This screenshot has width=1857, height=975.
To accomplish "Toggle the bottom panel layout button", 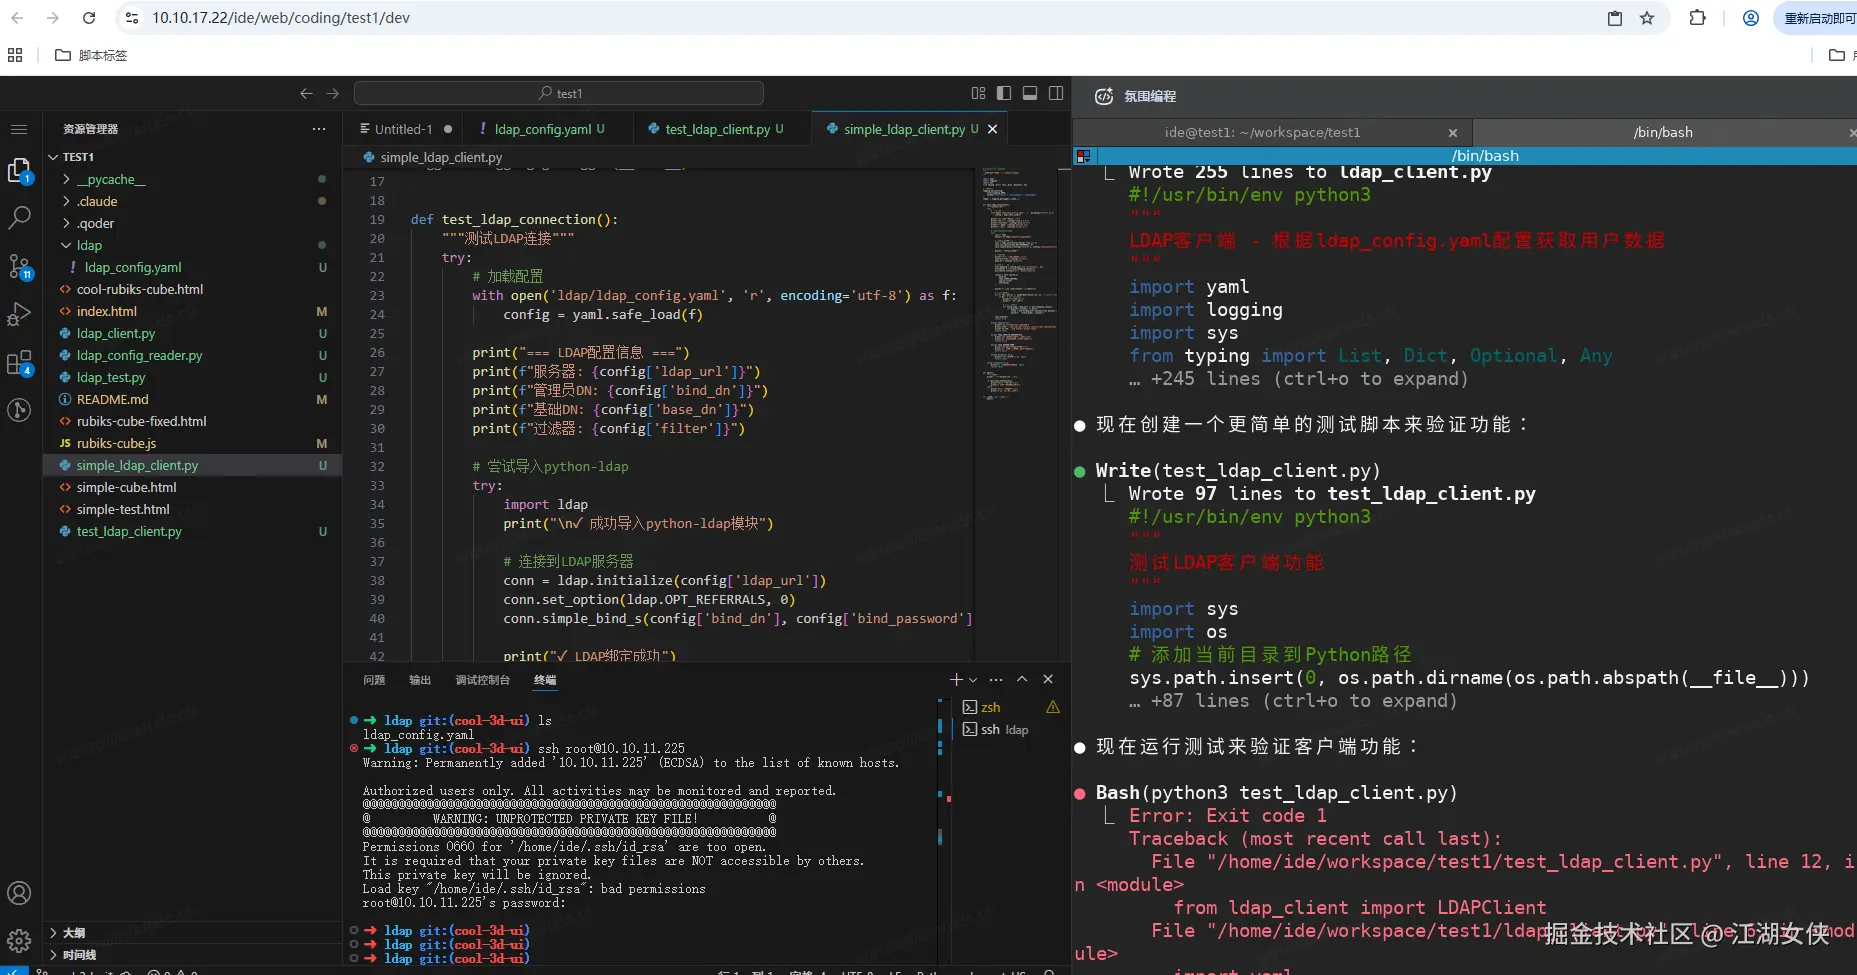I will (x=1030, y=93).
